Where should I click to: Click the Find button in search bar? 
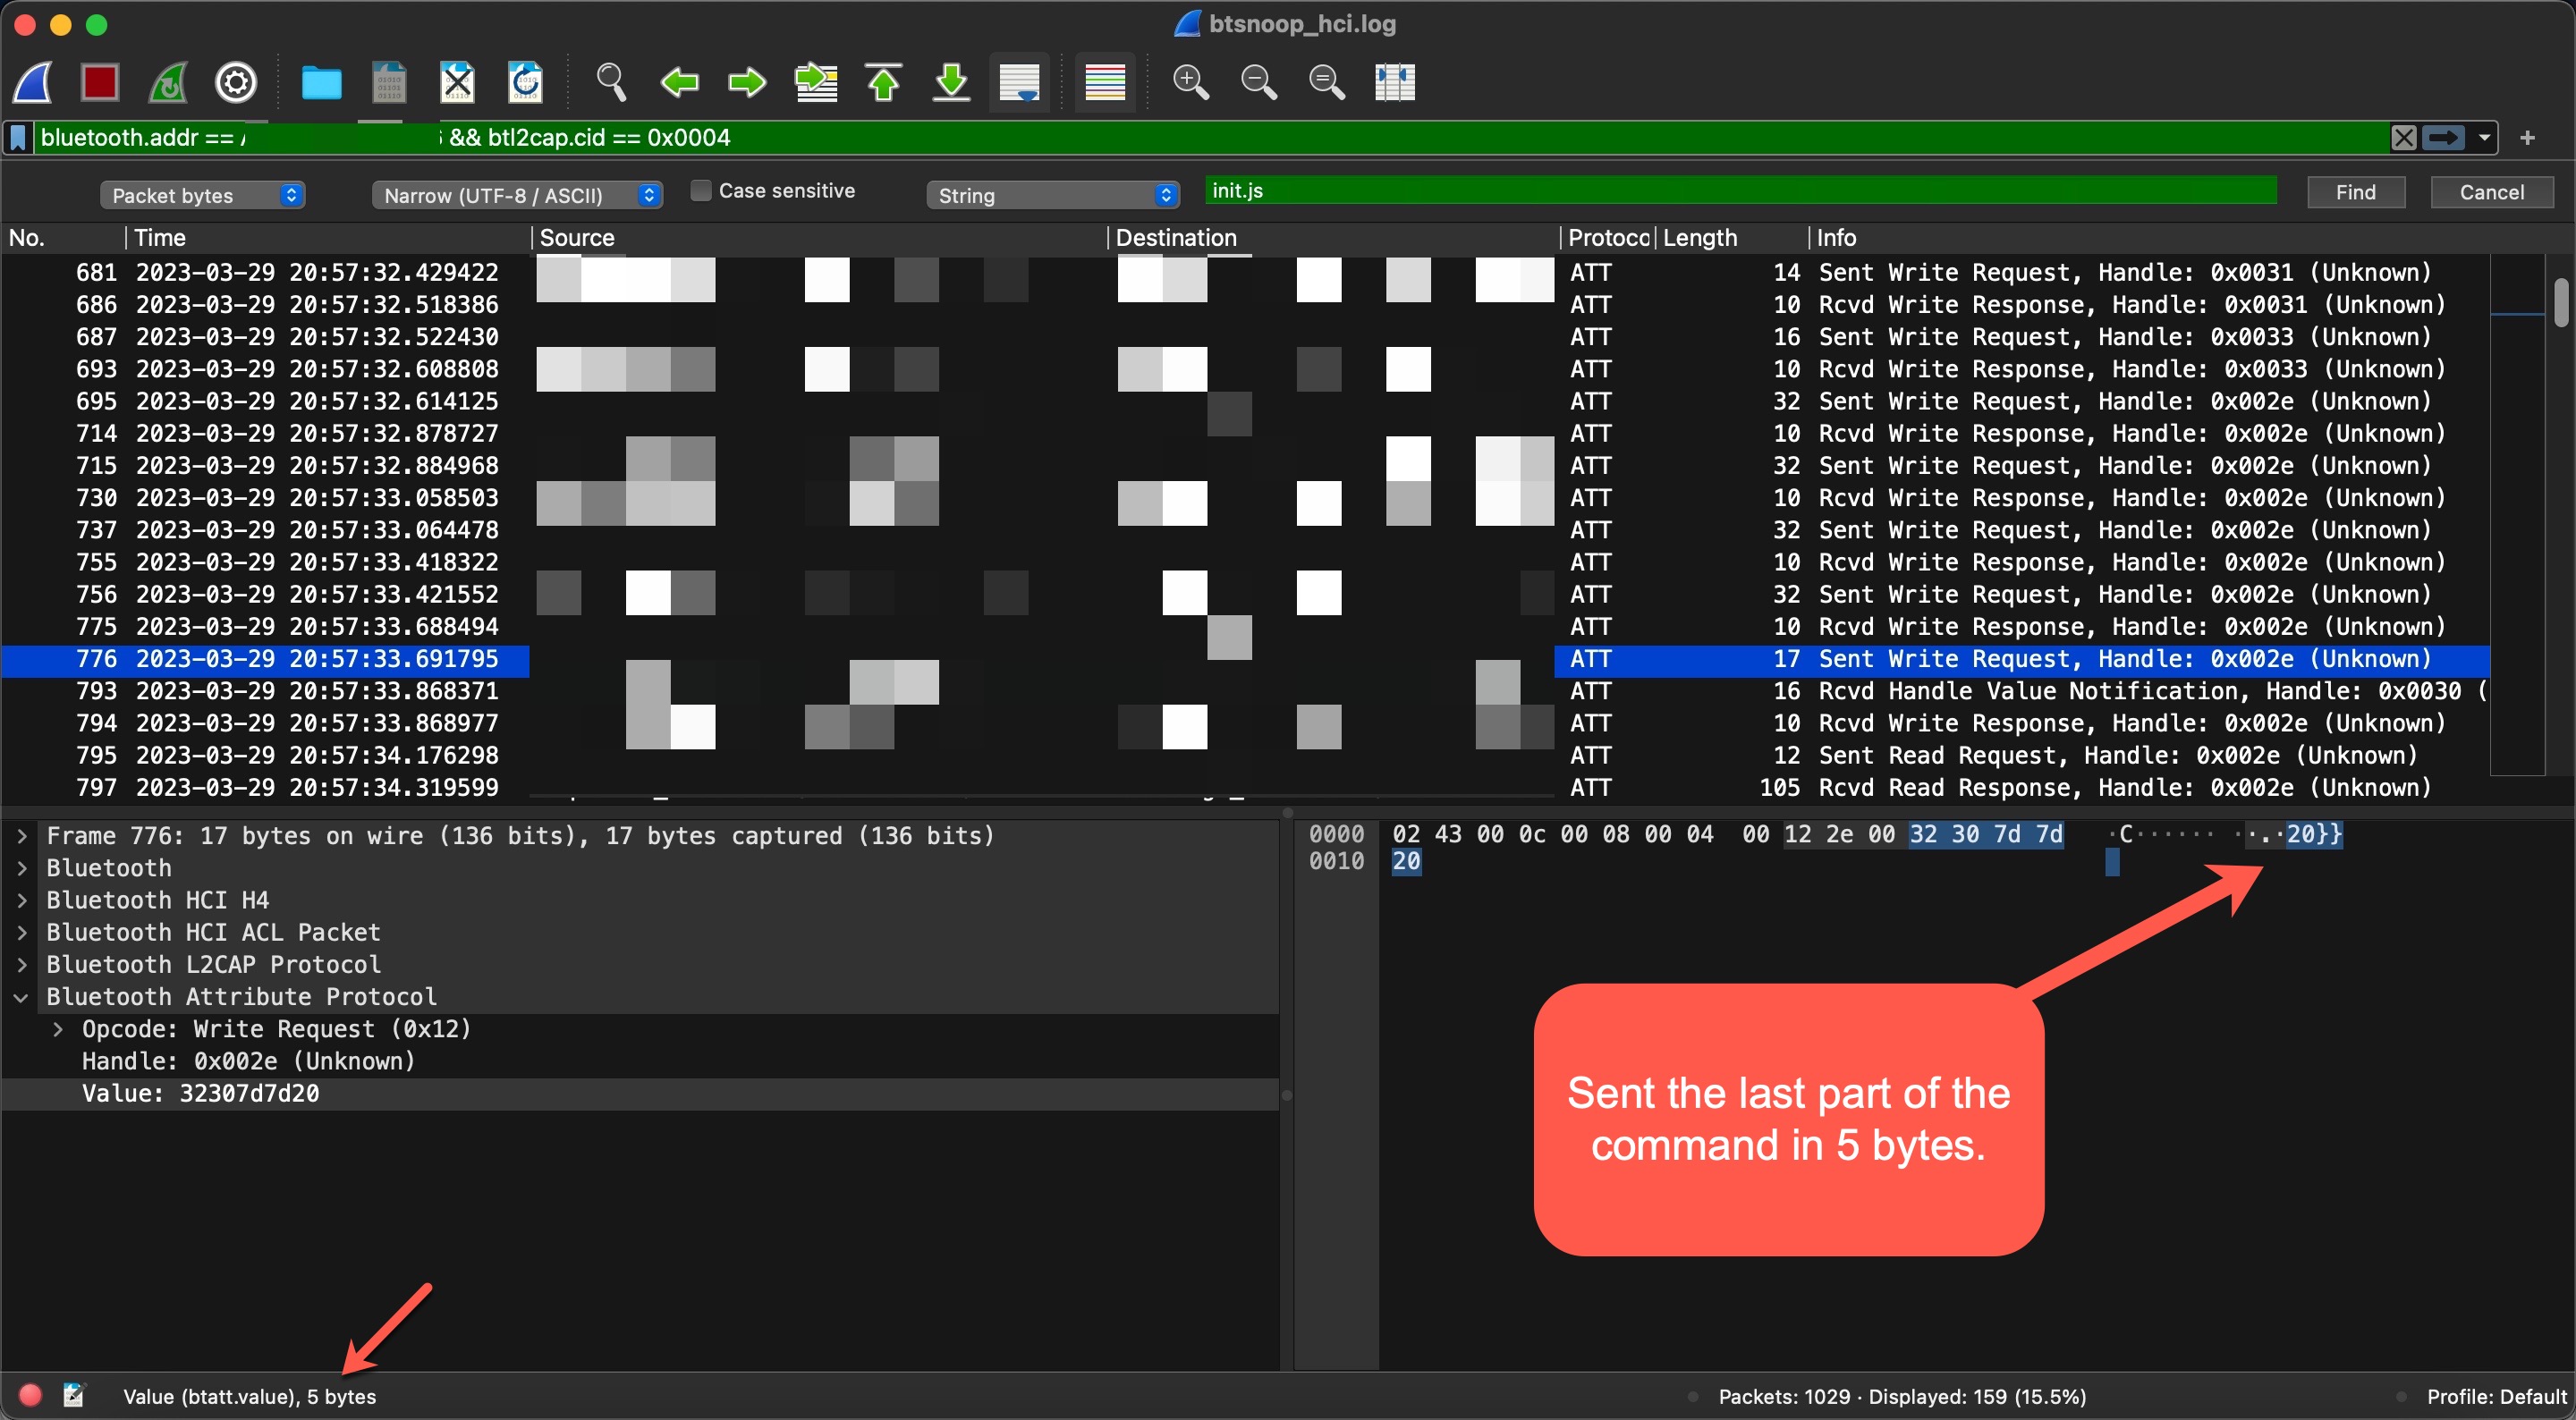point(2360,192)
